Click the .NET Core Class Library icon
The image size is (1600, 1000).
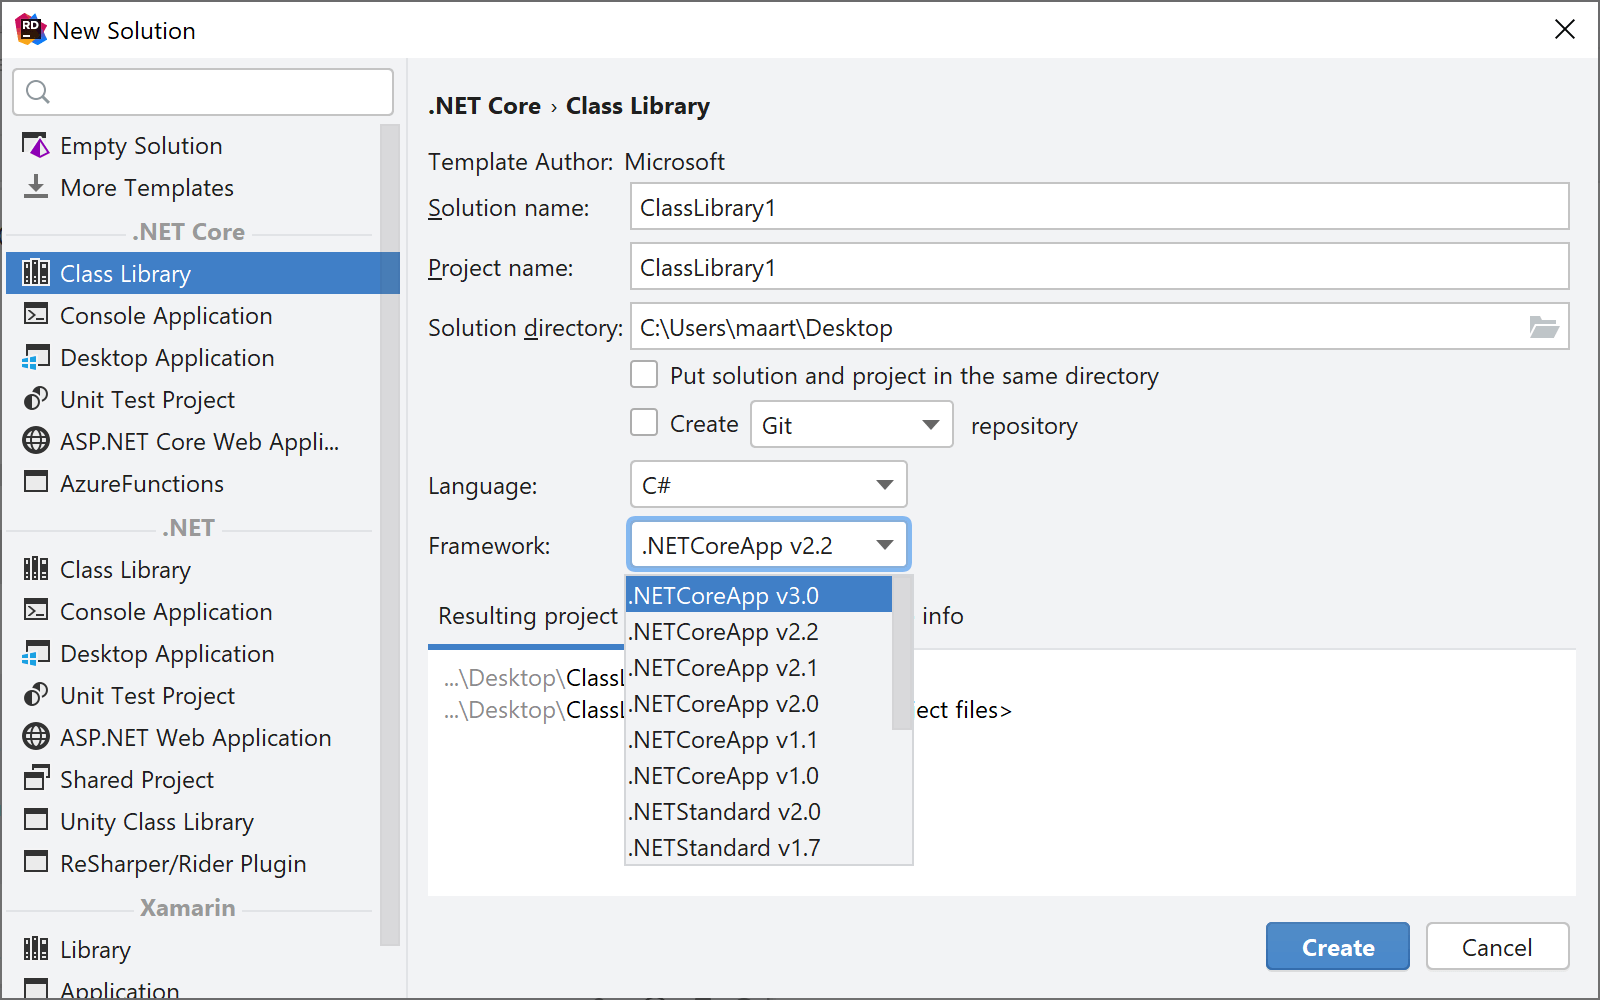tap(36, 273)
